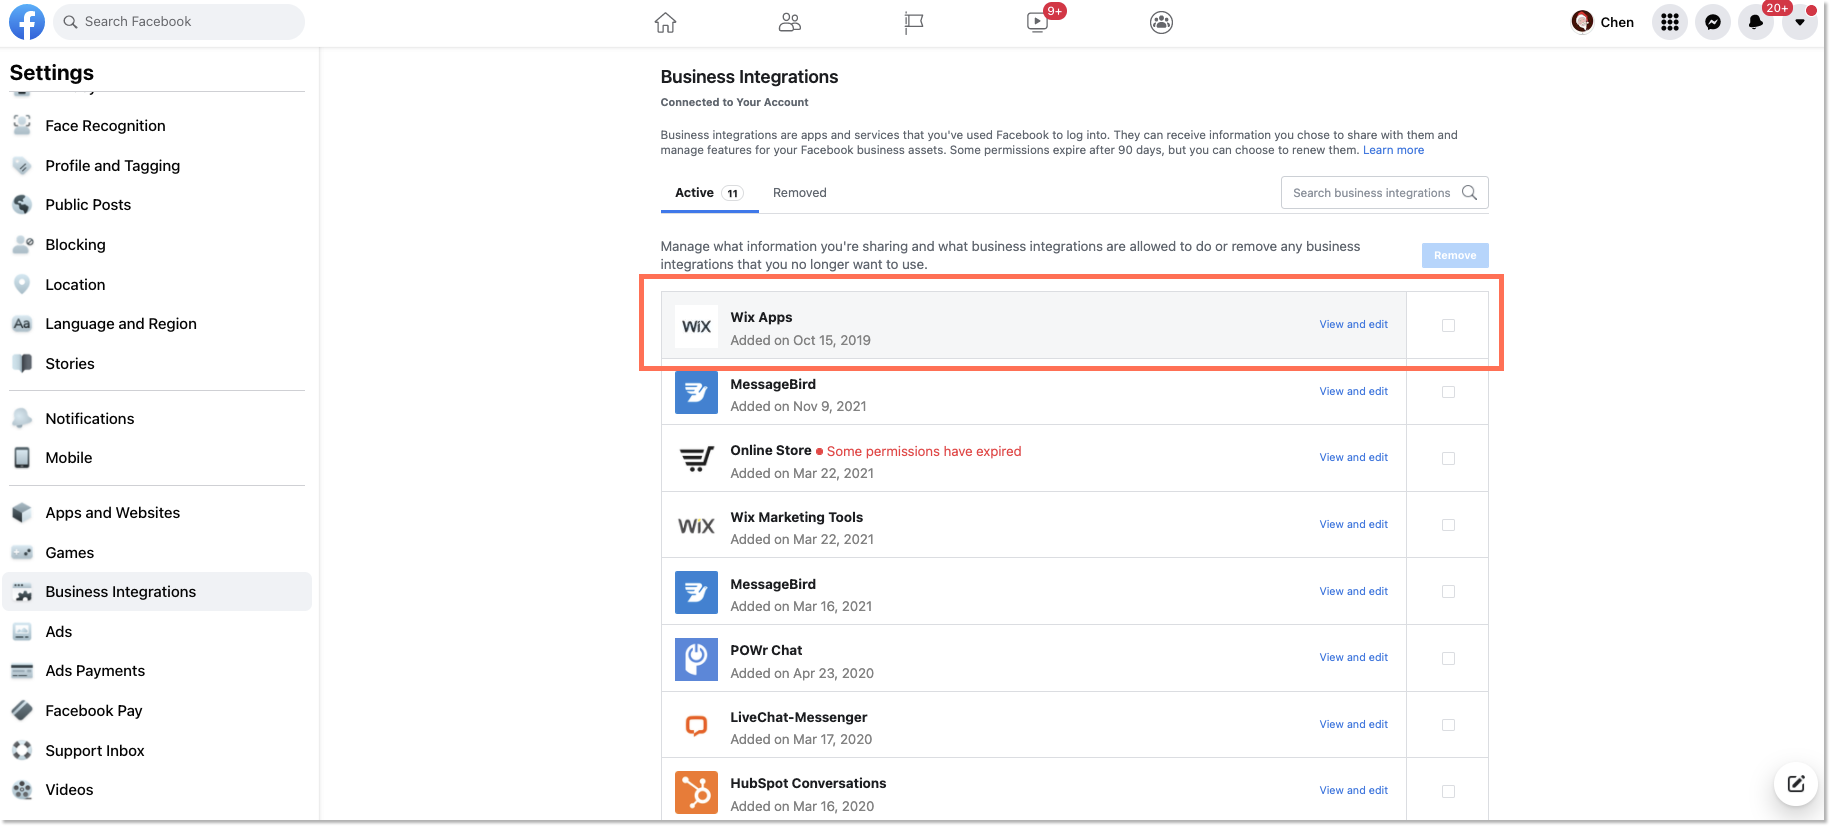View and edit POWr Chat
The width and height of the screenshot is (1830, 826).
(1353, 657)
